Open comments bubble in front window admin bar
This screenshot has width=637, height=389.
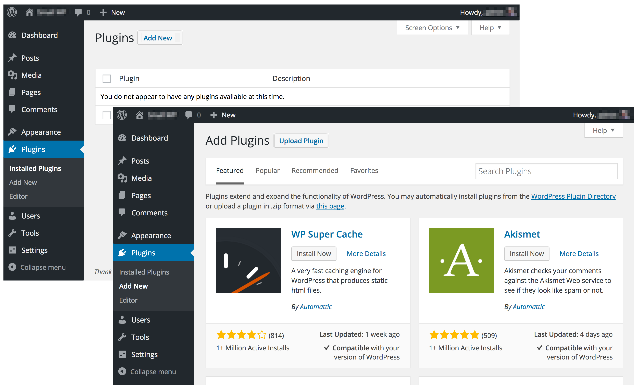(188, 115)
